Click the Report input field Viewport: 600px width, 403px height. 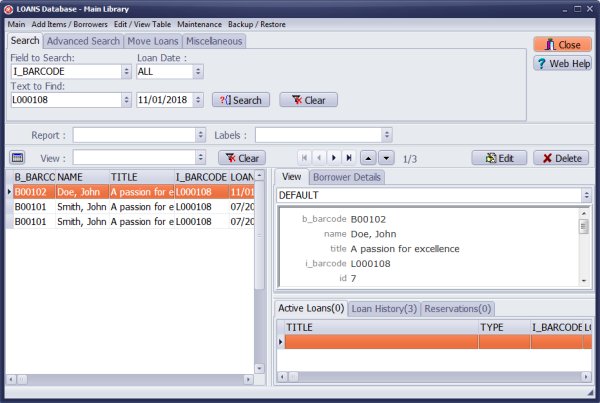pos(134,135)
